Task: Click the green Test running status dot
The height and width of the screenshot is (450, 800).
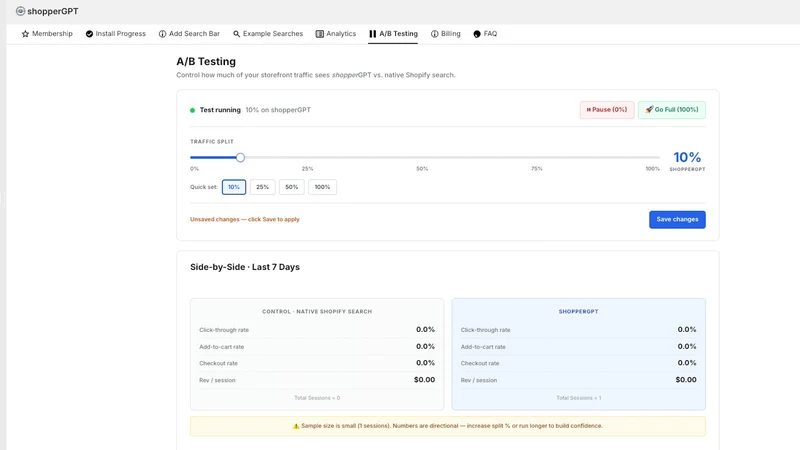Action: click(x=192, y=110)
